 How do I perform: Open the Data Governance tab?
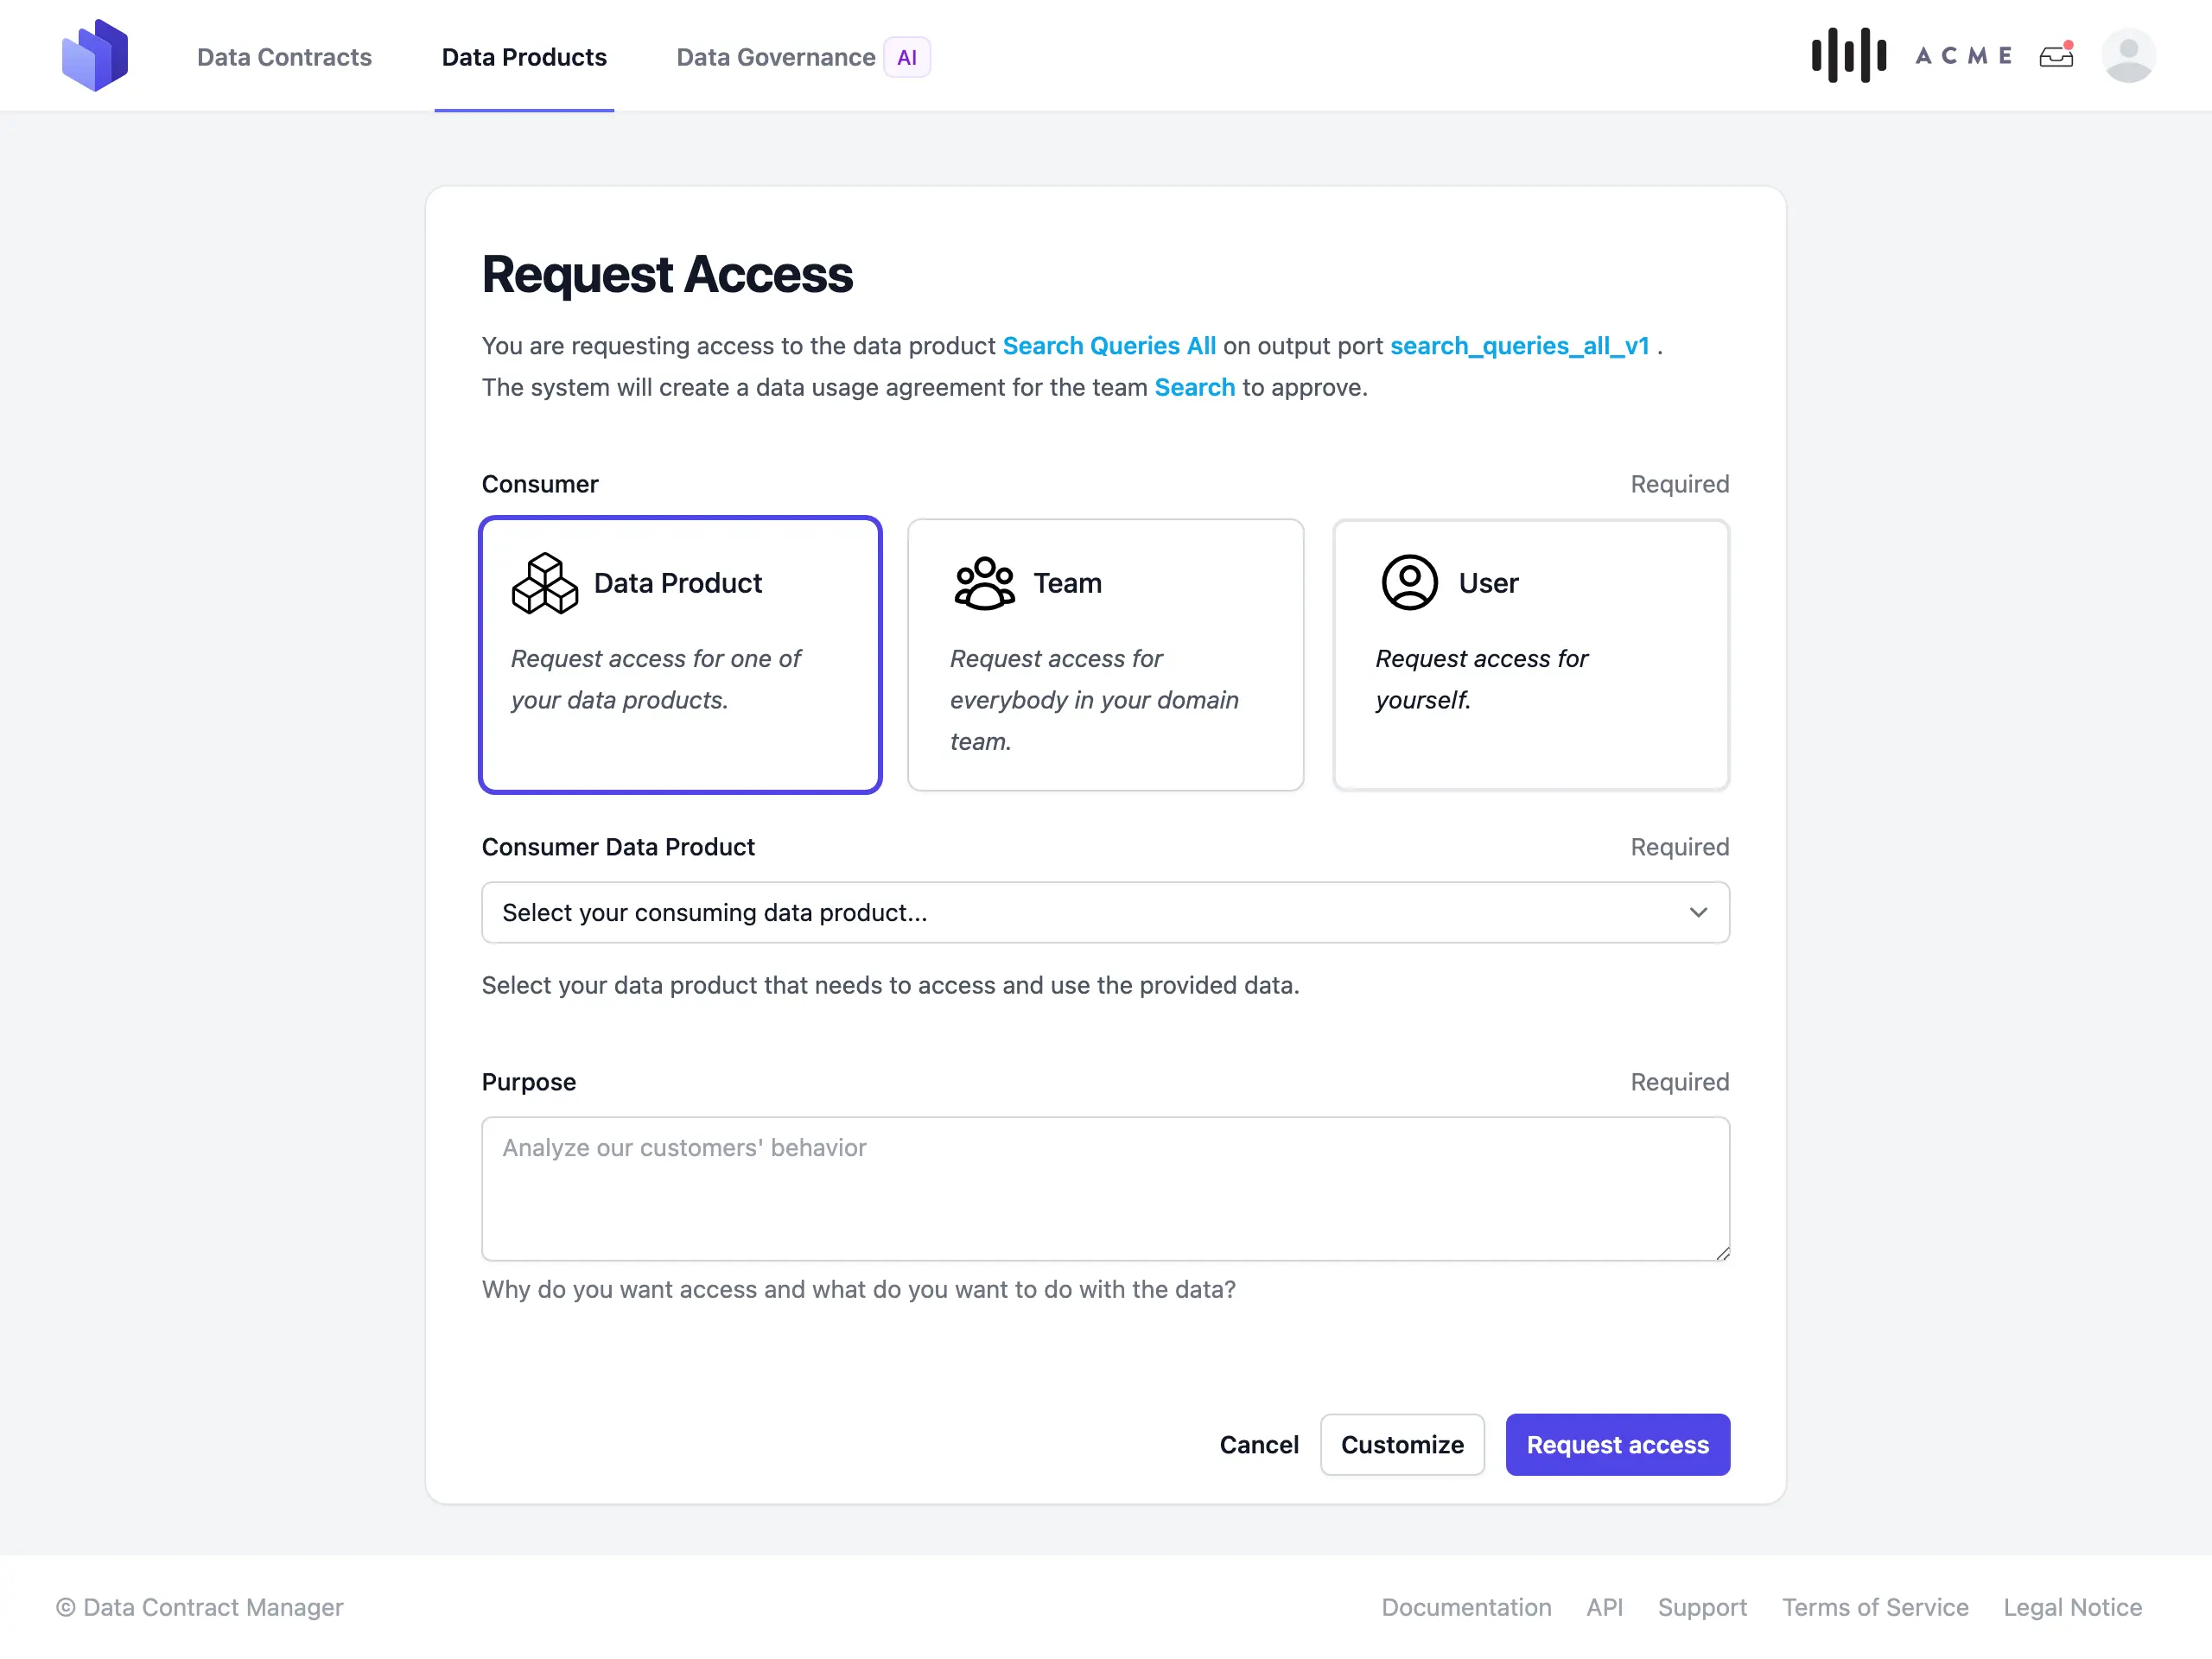pyautogui.click(x=775, y=57)
